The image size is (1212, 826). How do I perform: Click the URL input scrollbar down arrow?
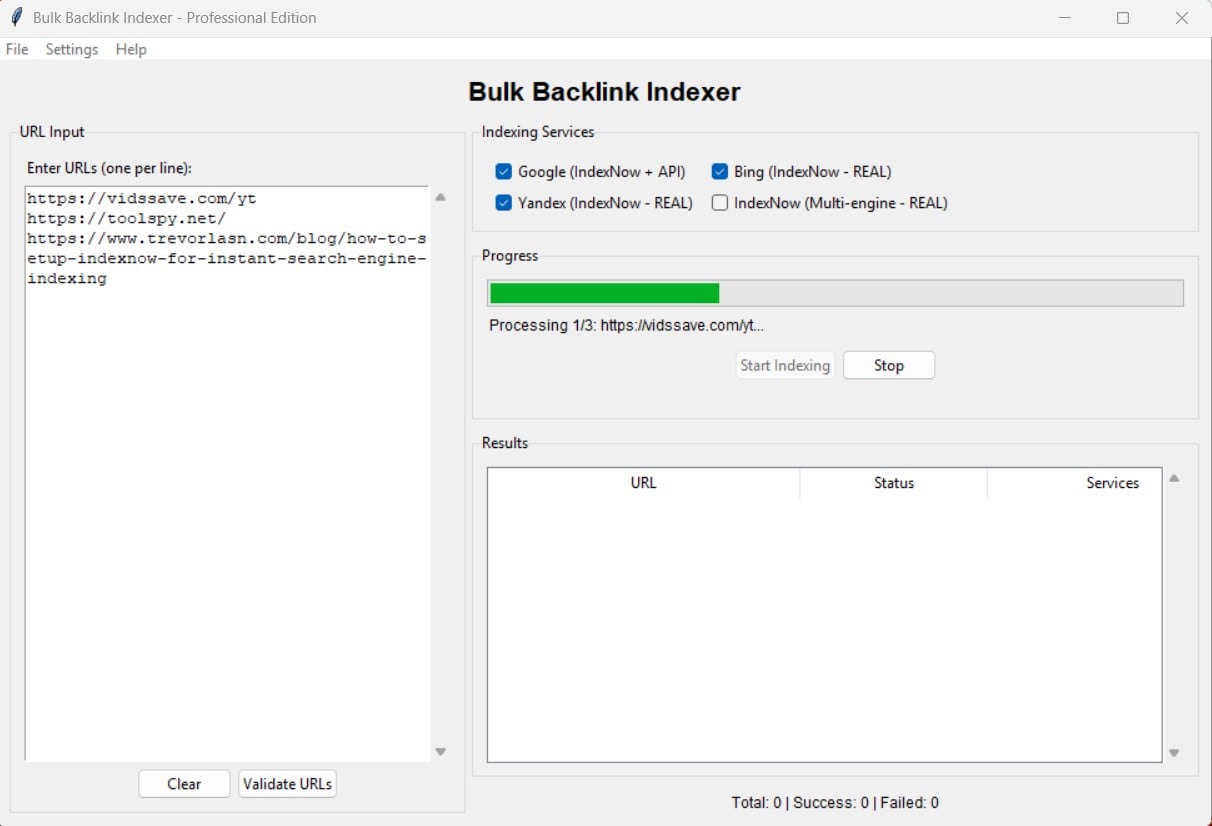coord(440,751)
